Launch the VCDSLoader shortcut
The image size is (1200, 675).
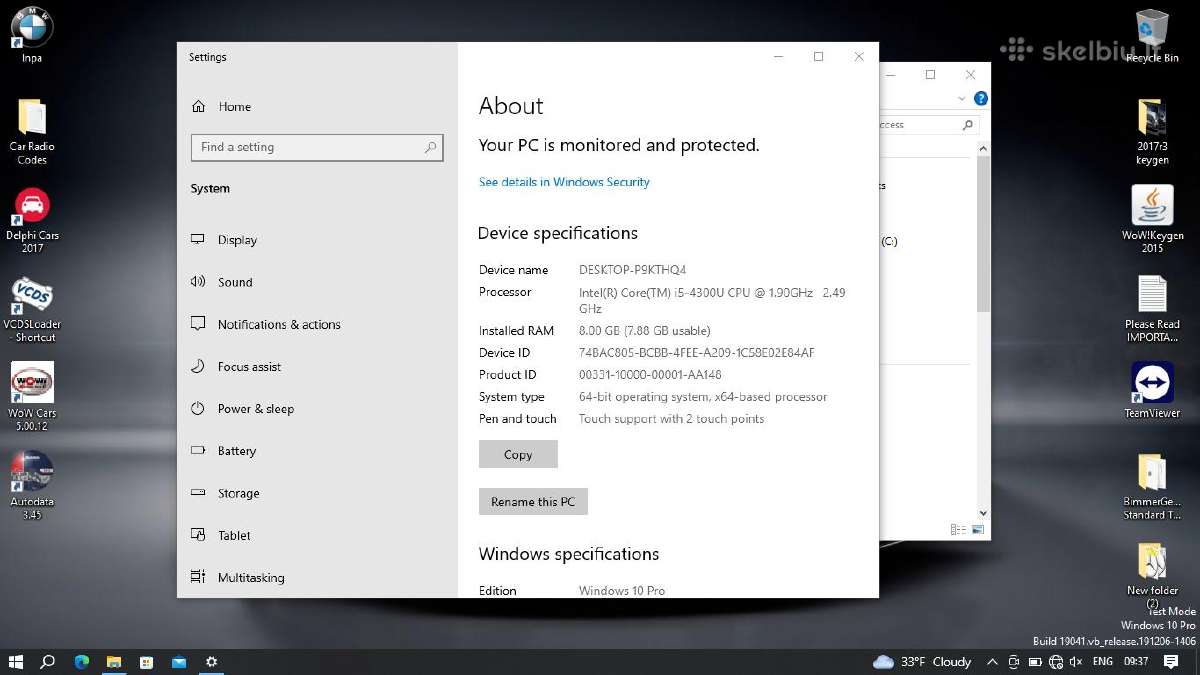pyautogui.click(x=32, y=309)
